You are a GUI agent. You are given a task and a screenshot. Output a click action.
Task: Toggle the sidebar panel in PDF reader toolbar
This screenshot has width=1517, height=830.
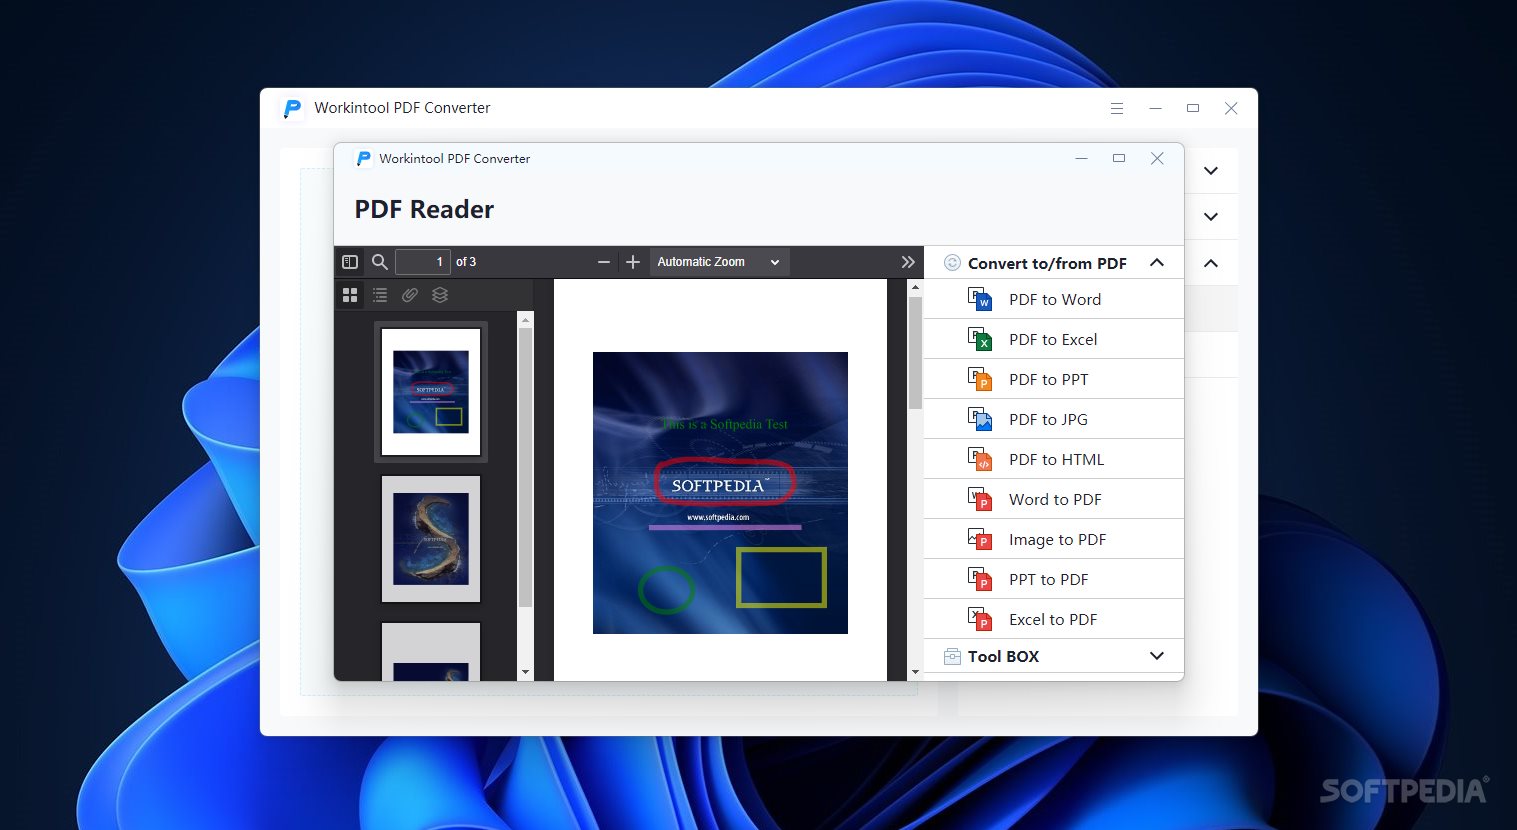point(350,262)
